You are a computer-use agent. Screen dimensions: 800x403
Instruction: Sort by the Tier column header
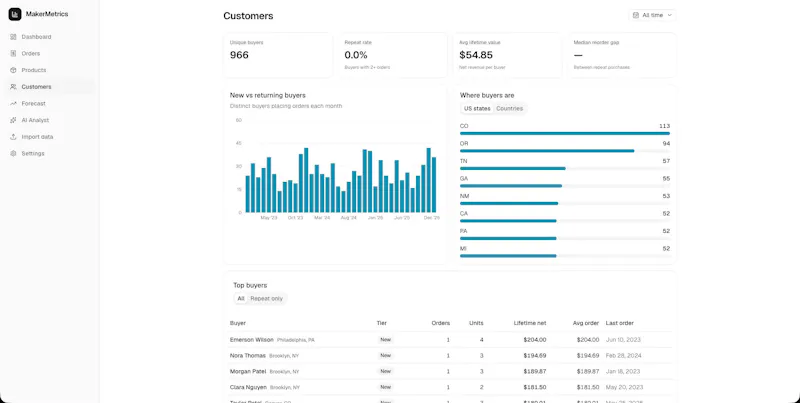pos(382,323)
